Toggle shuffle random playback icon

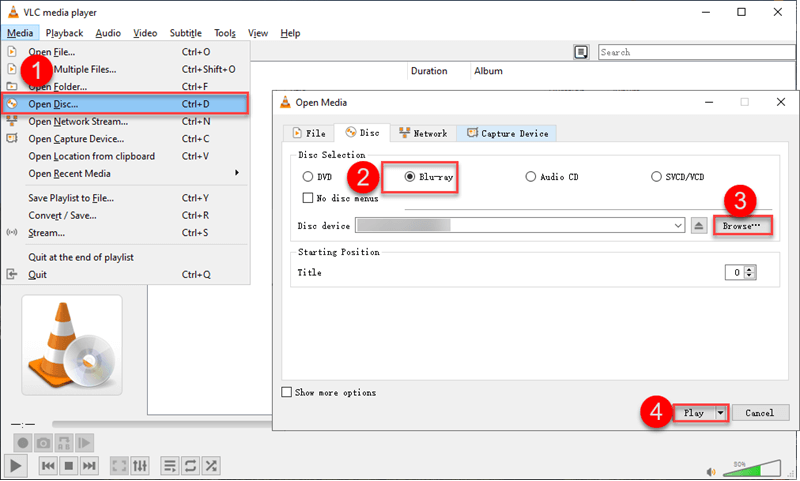click(211, 466)
